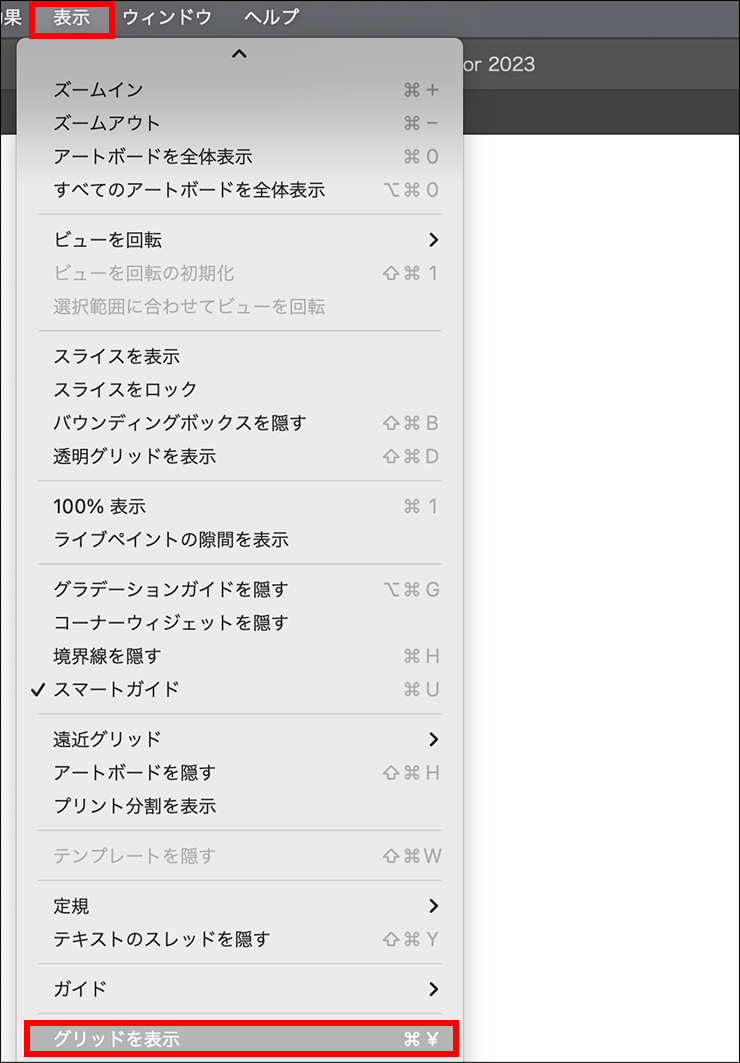Choose ズームイン menu item

98,90
